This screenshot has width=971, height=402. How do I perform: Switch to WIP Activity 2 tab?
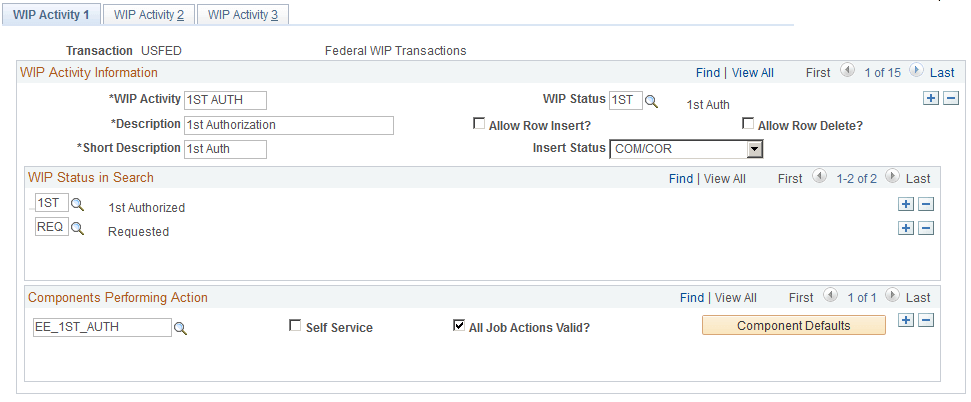[x=149, y=15]
